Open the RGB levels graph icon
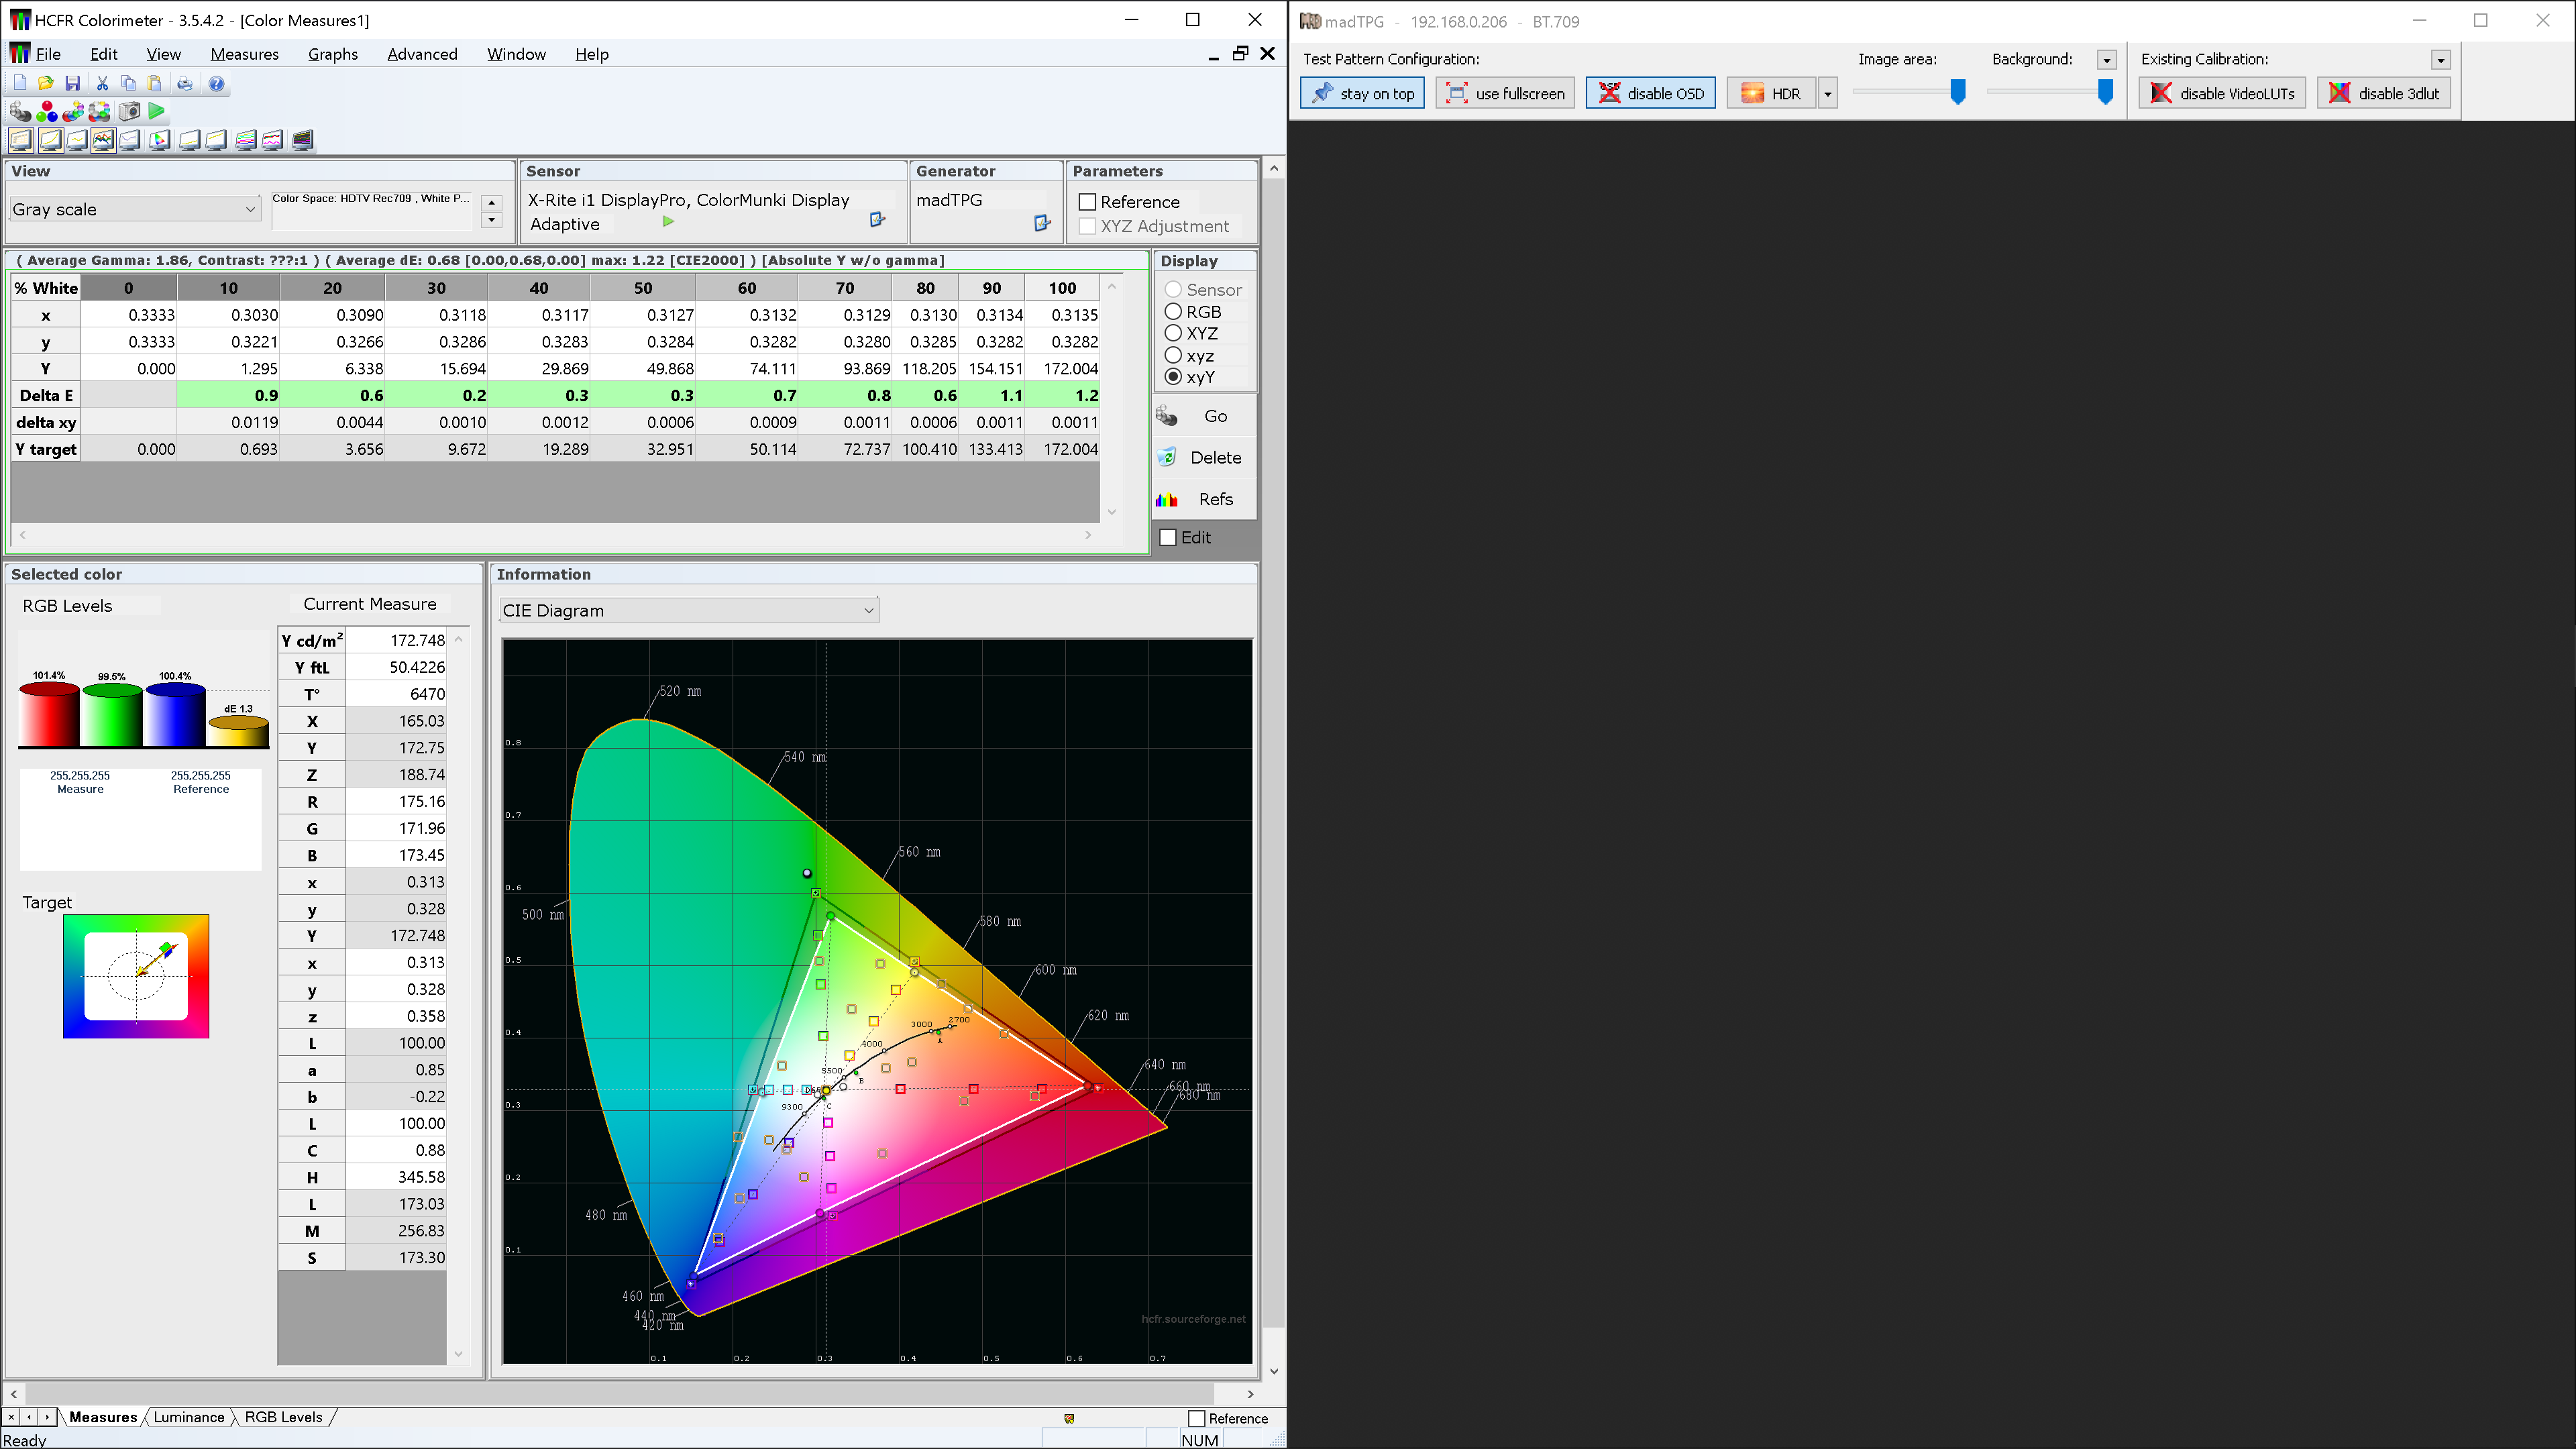The height and width of the screenshot is (1449, 2576). point(103,140)
